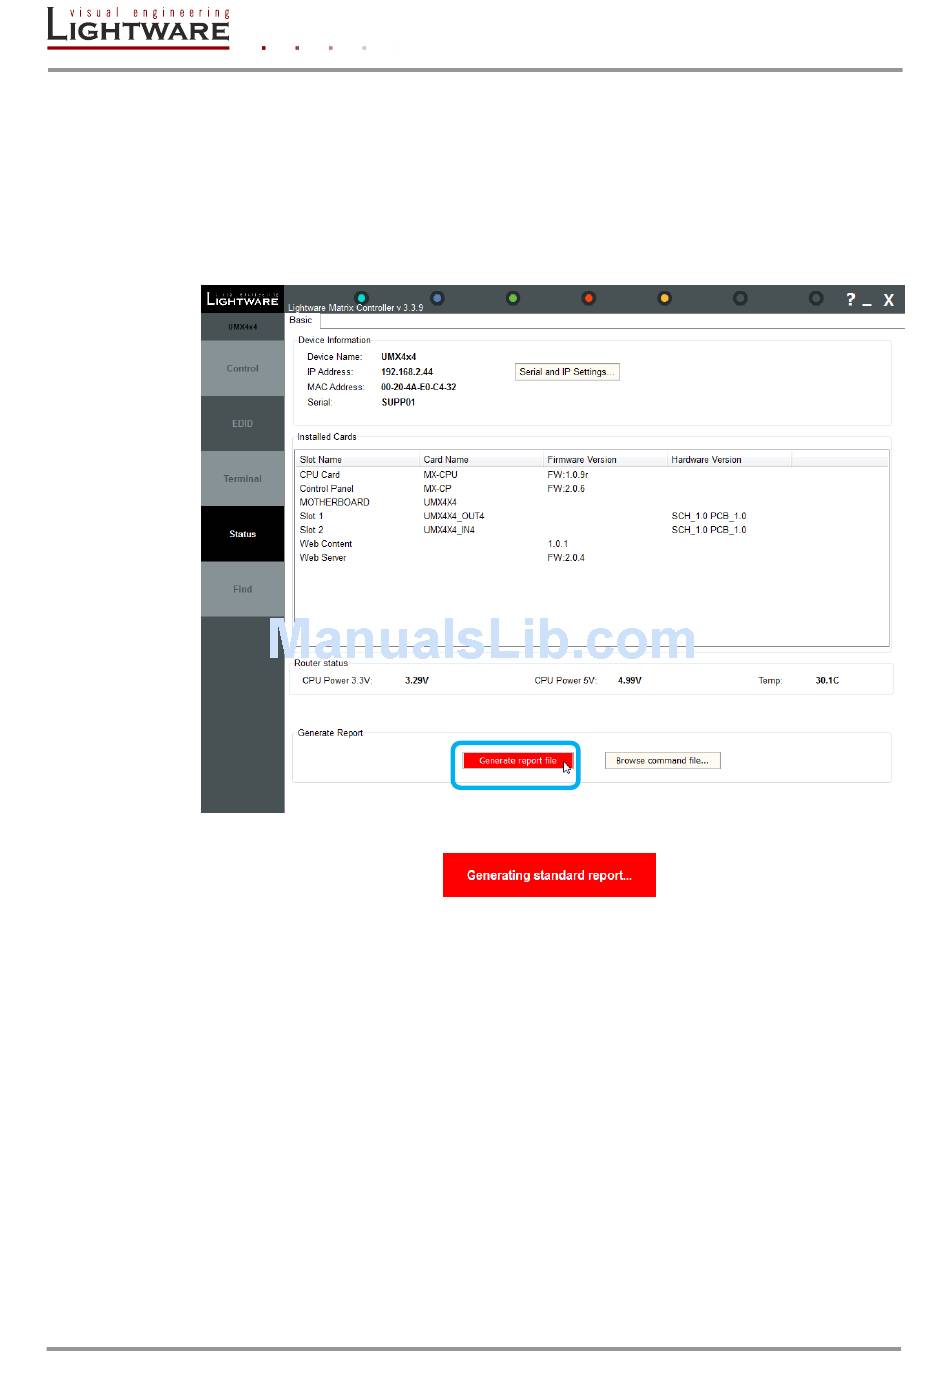Viewport: 950px width, 1387px height.
Task: Select the Web Content row
Action: click(592, 544)
